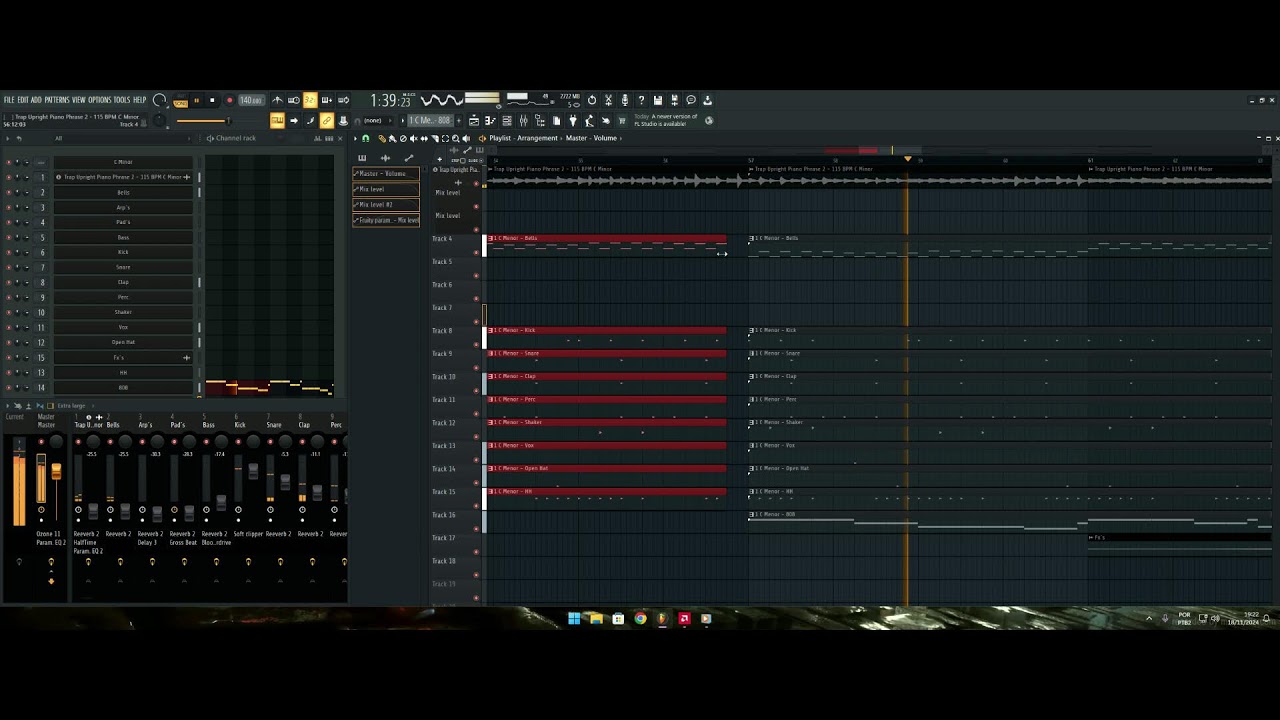Viewport: 1280px width, 720px height.
Task: Click the export download icon
Action: point(708,101)
